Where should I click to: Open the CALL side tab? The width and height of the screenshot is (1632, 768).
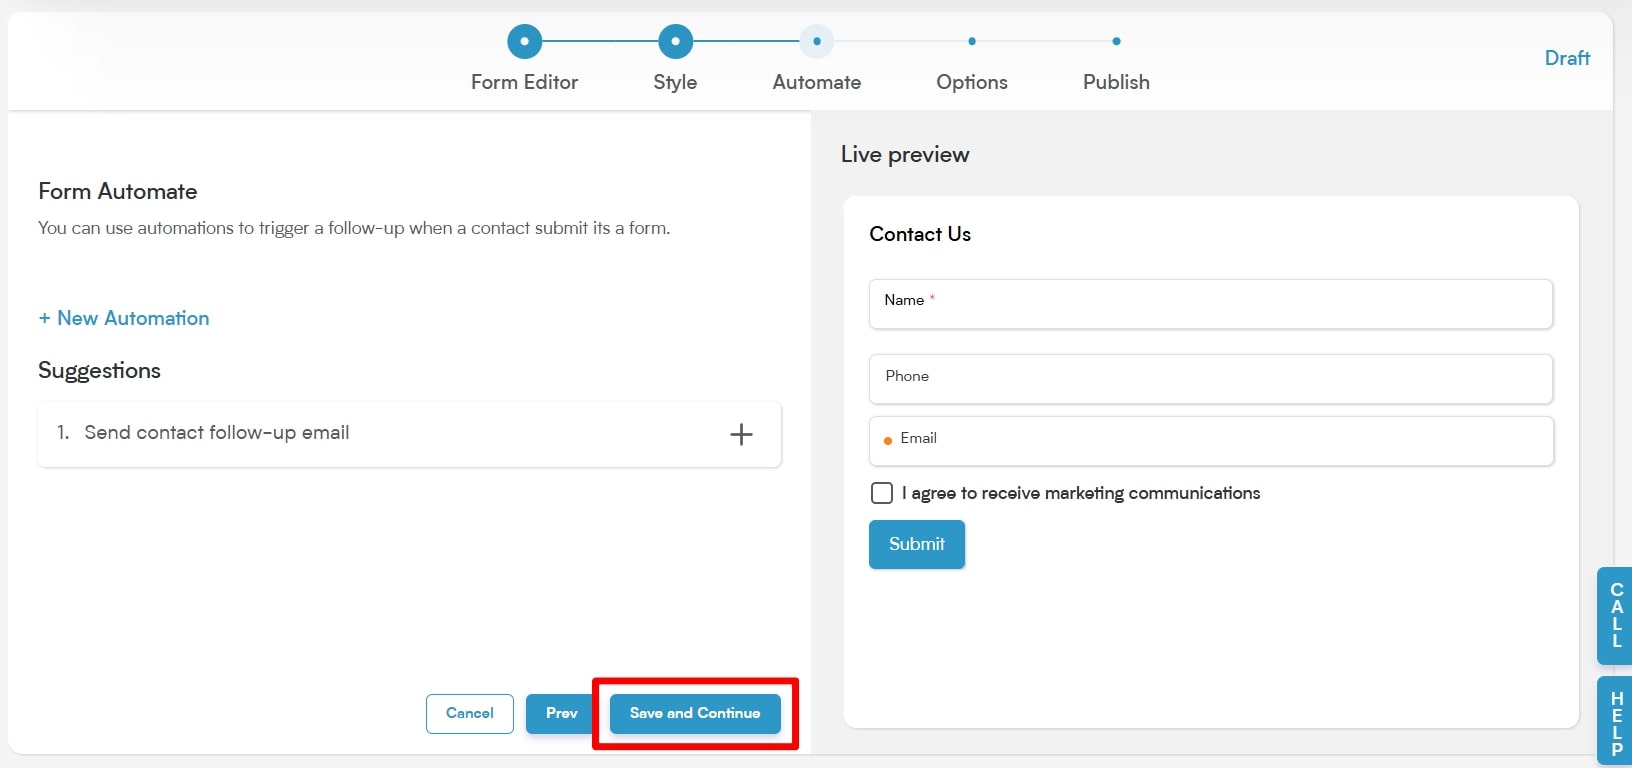(1615, 616)
